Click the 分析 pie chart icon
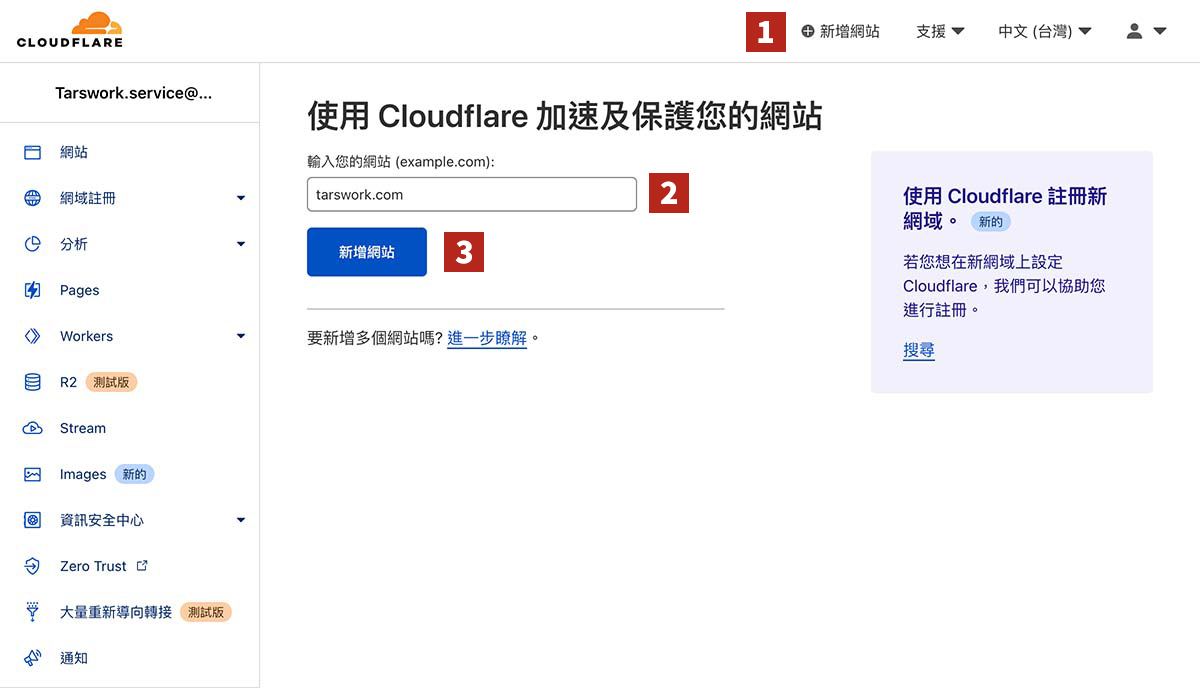The image size is (1200, 688). [32, 244]
